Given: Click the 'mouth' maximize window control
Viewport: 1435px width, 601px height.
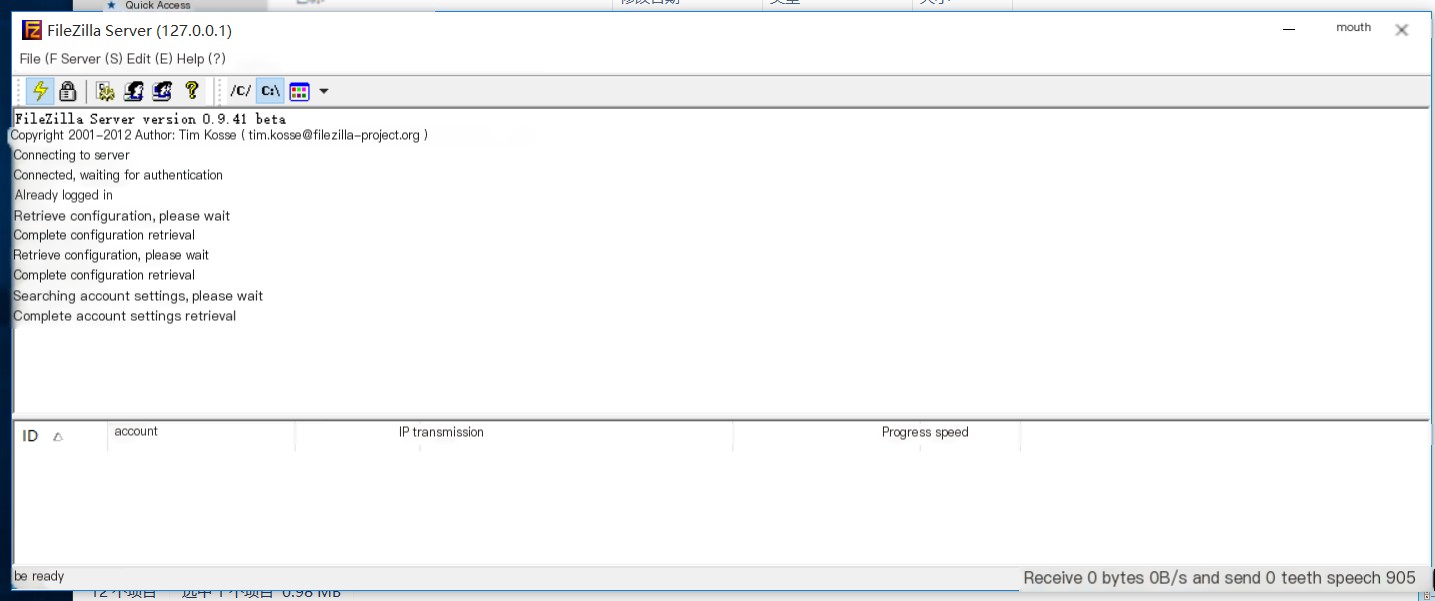Looking at the screenshot, I should (1353, 28).
